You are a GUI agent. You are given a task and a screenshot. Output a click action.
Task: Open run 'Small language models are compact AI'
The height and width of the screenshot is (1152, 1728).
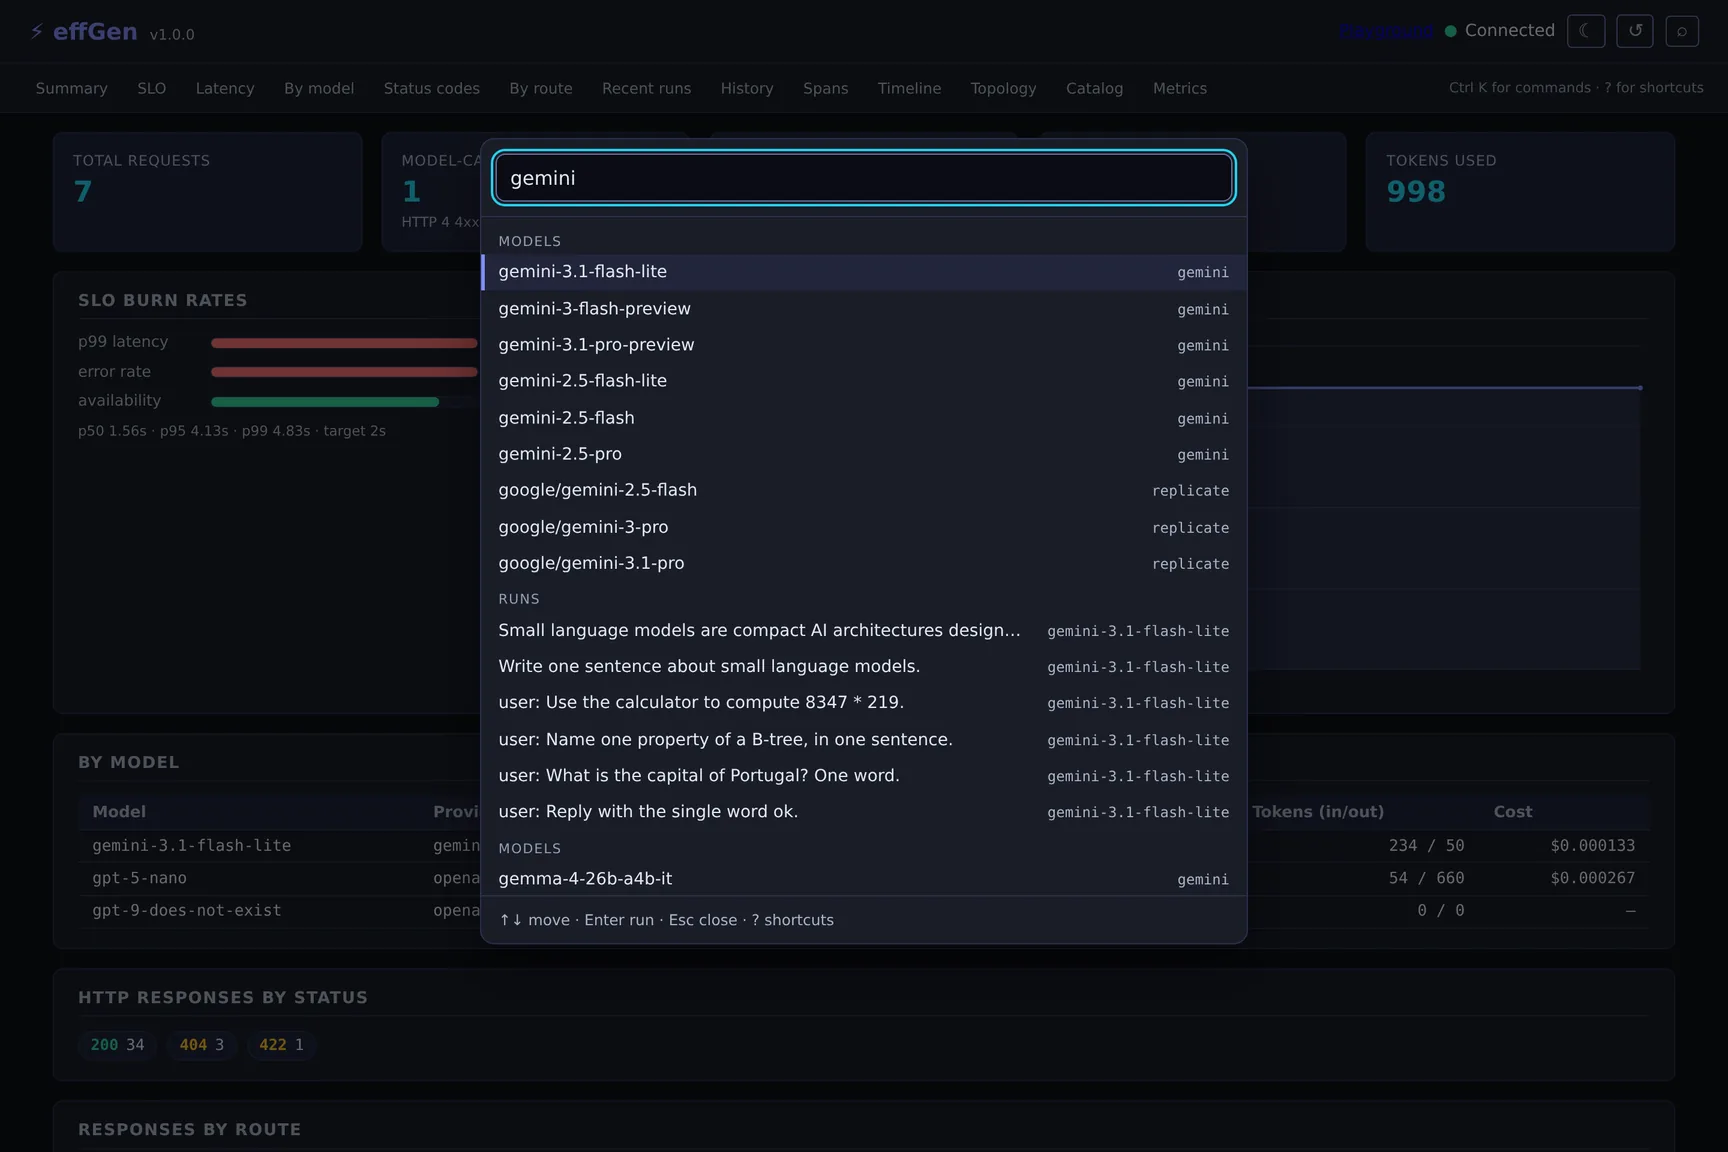point(864,630)
